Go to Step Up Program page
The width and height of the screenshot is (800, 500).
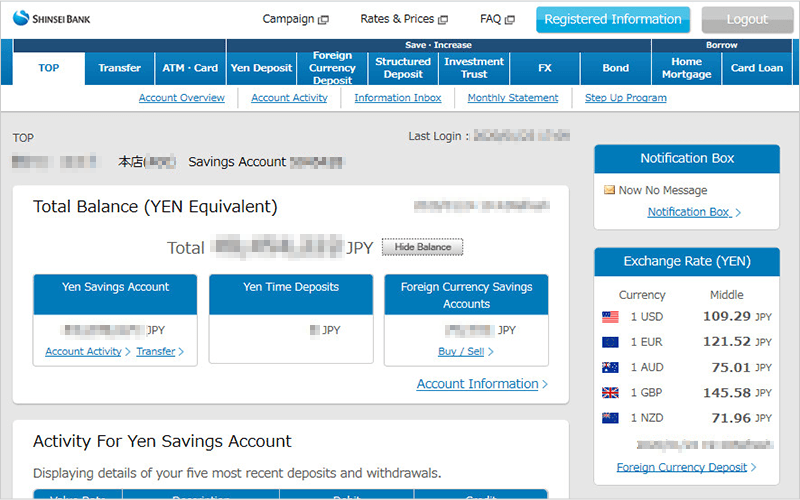(625, 98)
